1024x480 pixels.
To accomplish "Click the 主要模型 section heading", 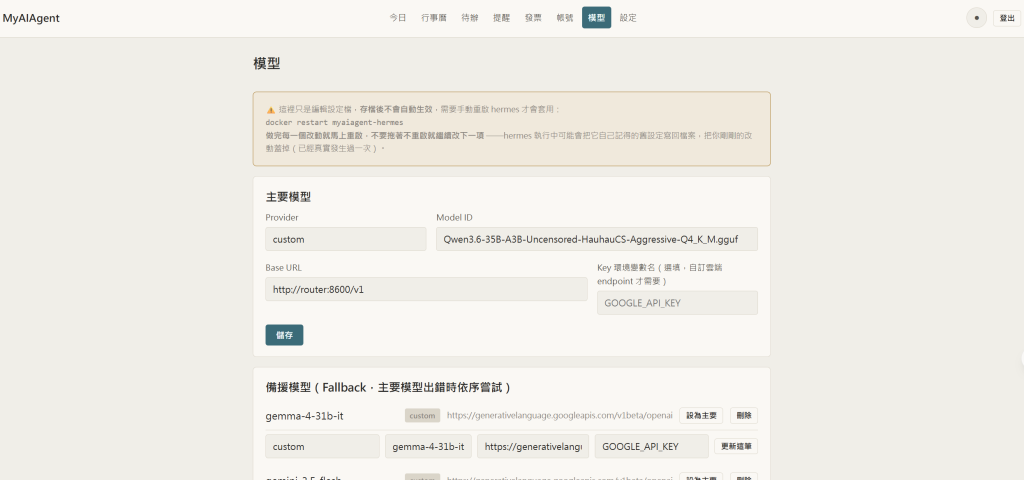I will point(288,197).
